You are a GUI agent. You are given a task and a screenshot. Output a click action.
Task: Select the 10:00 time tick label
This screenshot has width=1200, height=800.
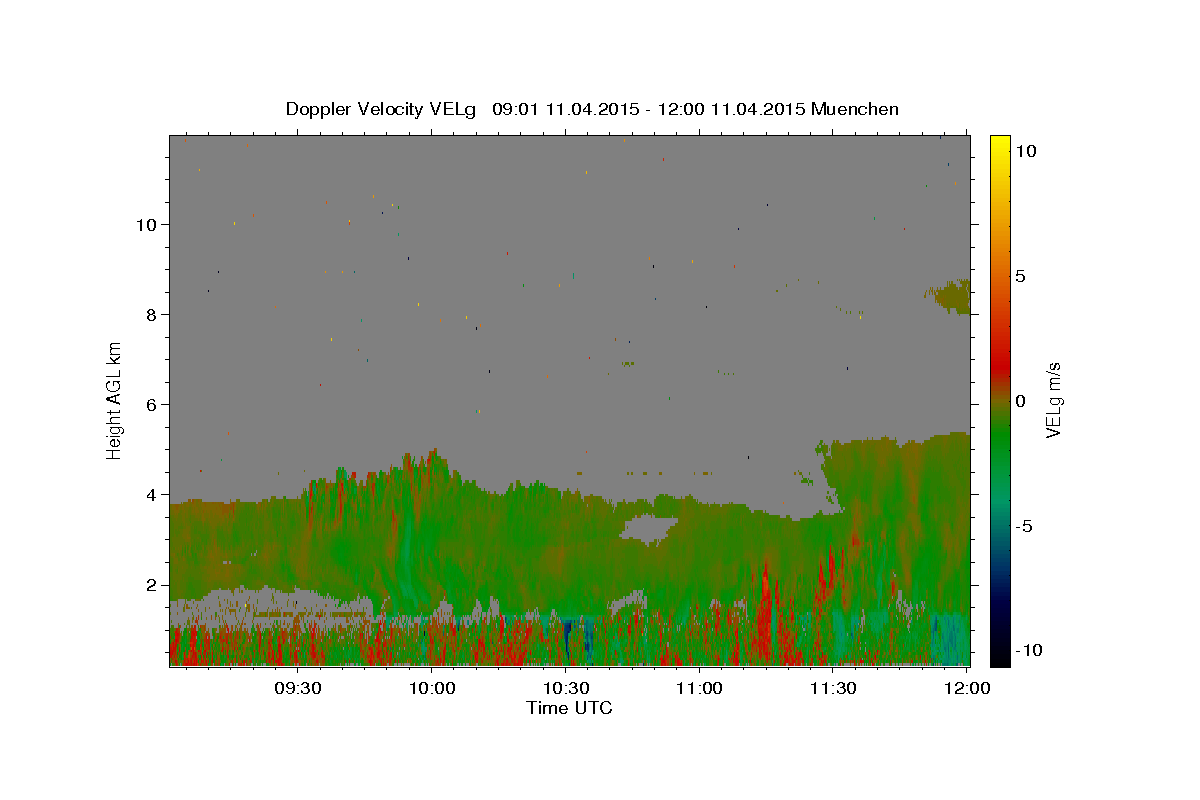432,689
